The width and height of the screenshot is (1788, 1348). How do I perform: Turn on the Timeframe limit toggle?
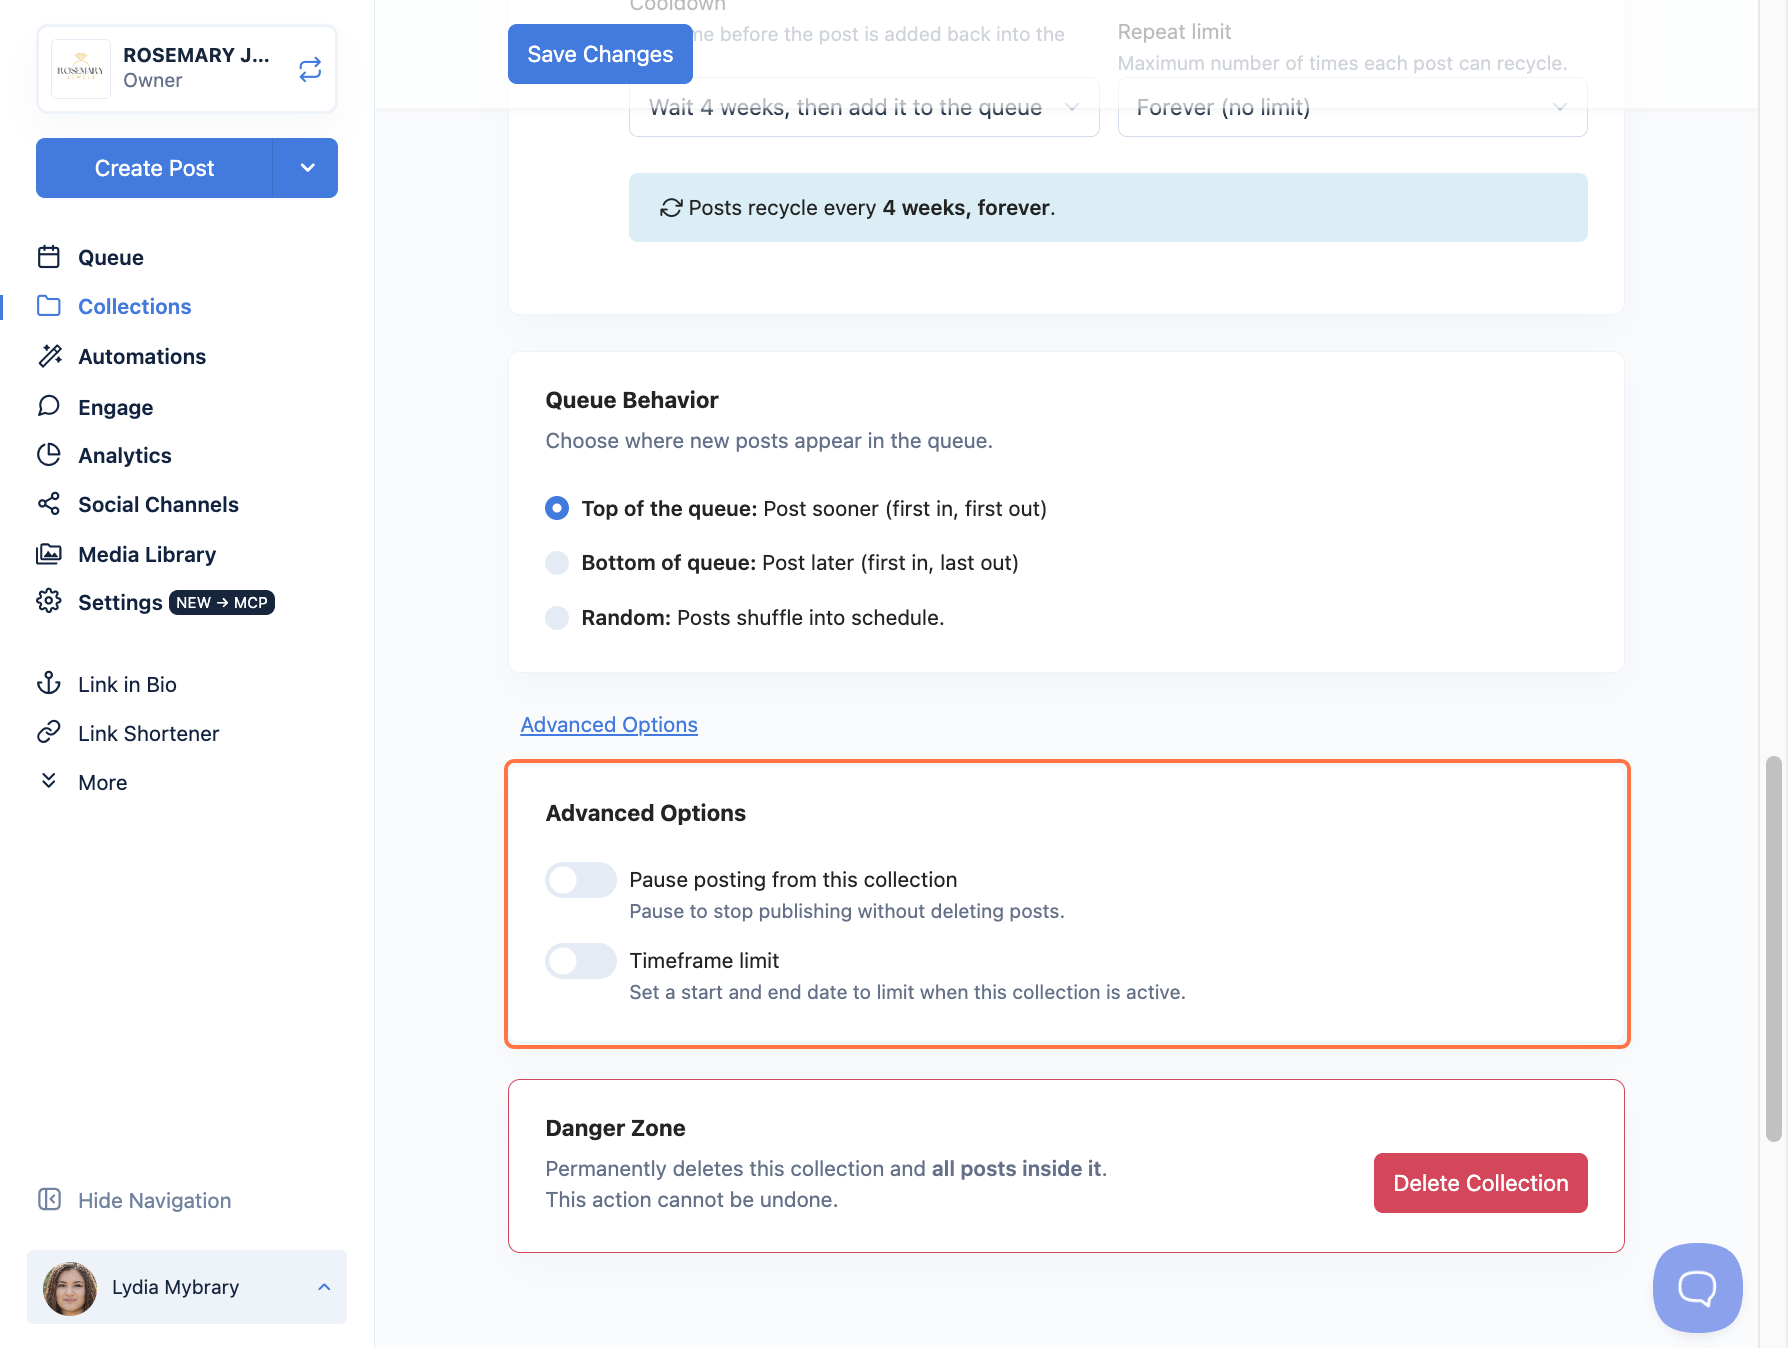click(580, 961)
